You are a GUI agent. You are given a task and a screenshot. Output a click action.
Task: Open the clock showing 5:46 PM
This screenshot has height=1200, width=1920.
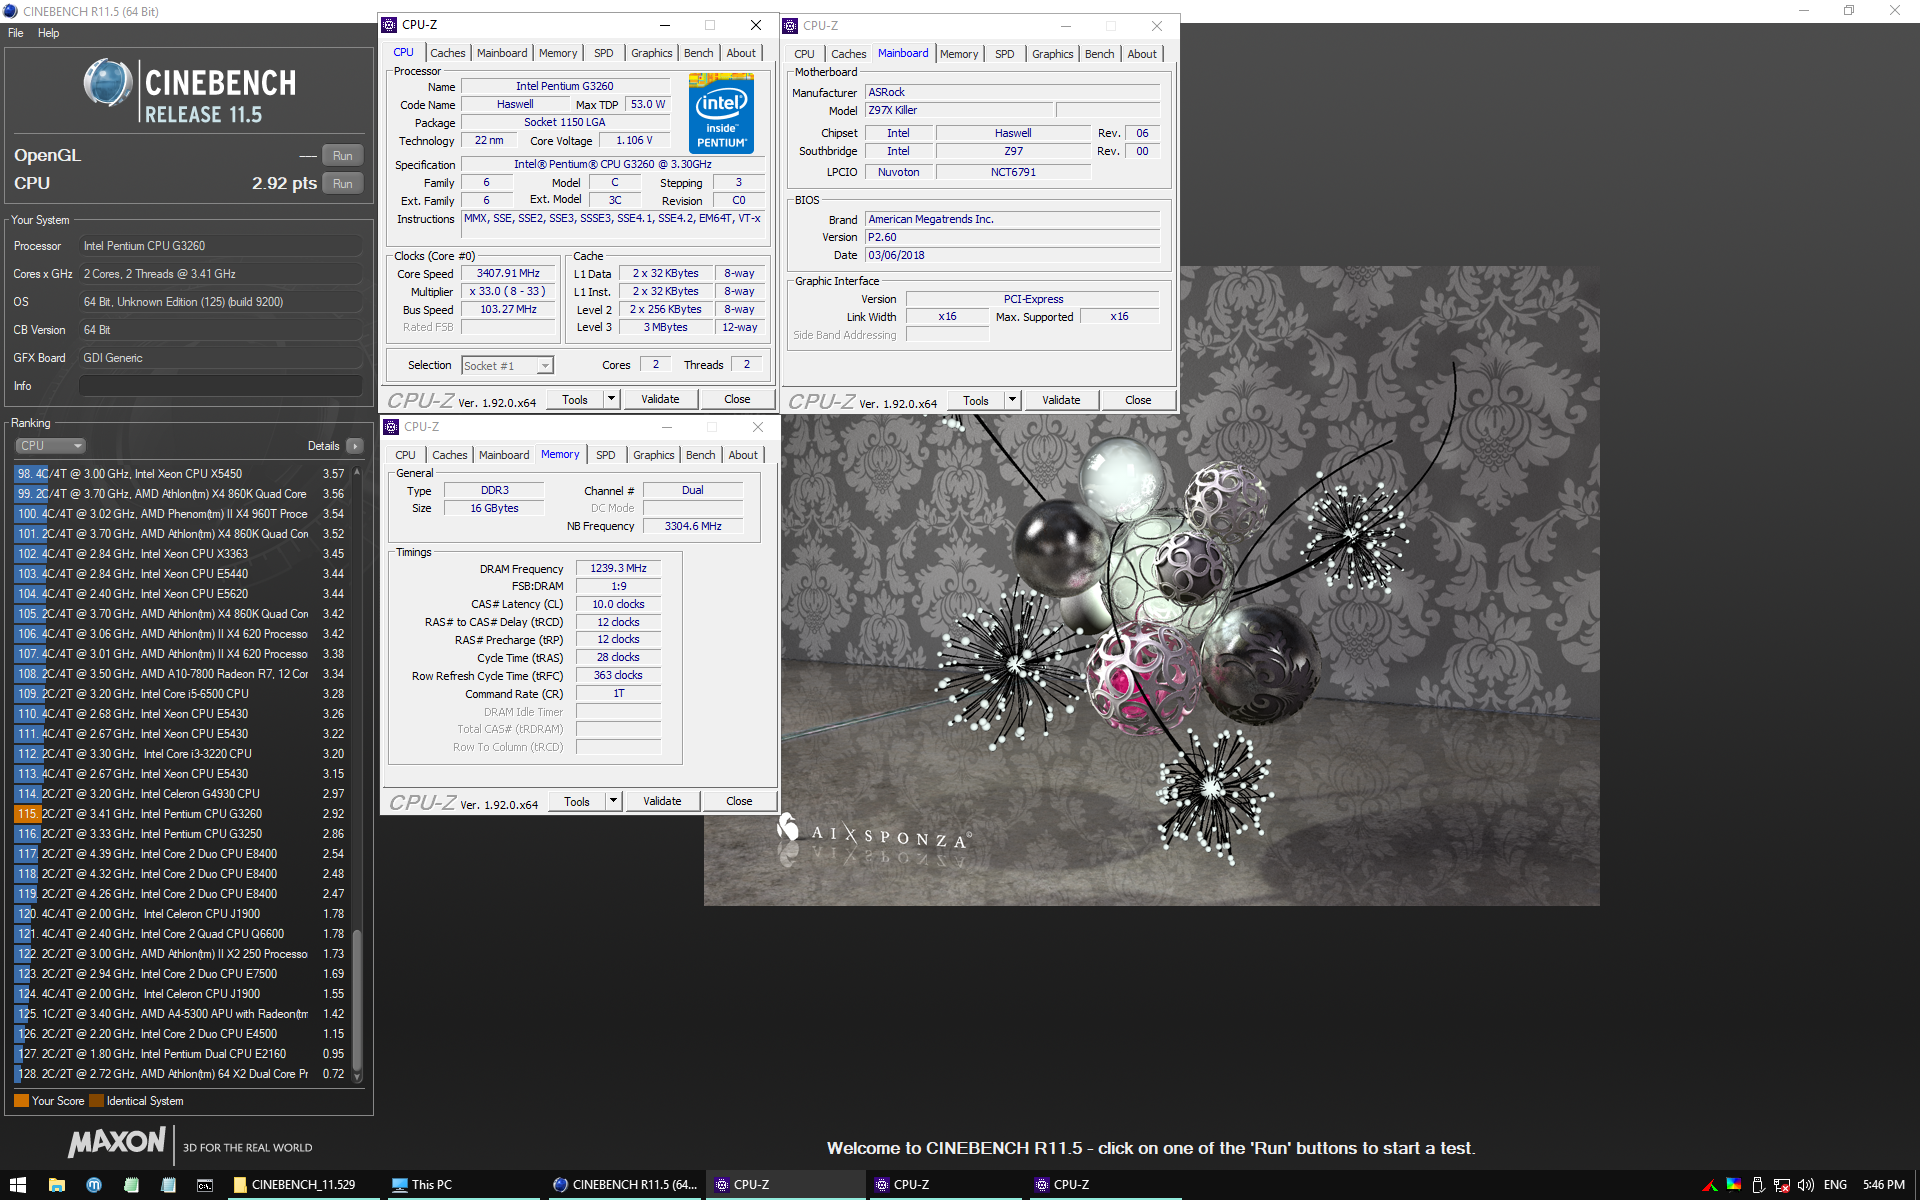coord(1884,1185)
